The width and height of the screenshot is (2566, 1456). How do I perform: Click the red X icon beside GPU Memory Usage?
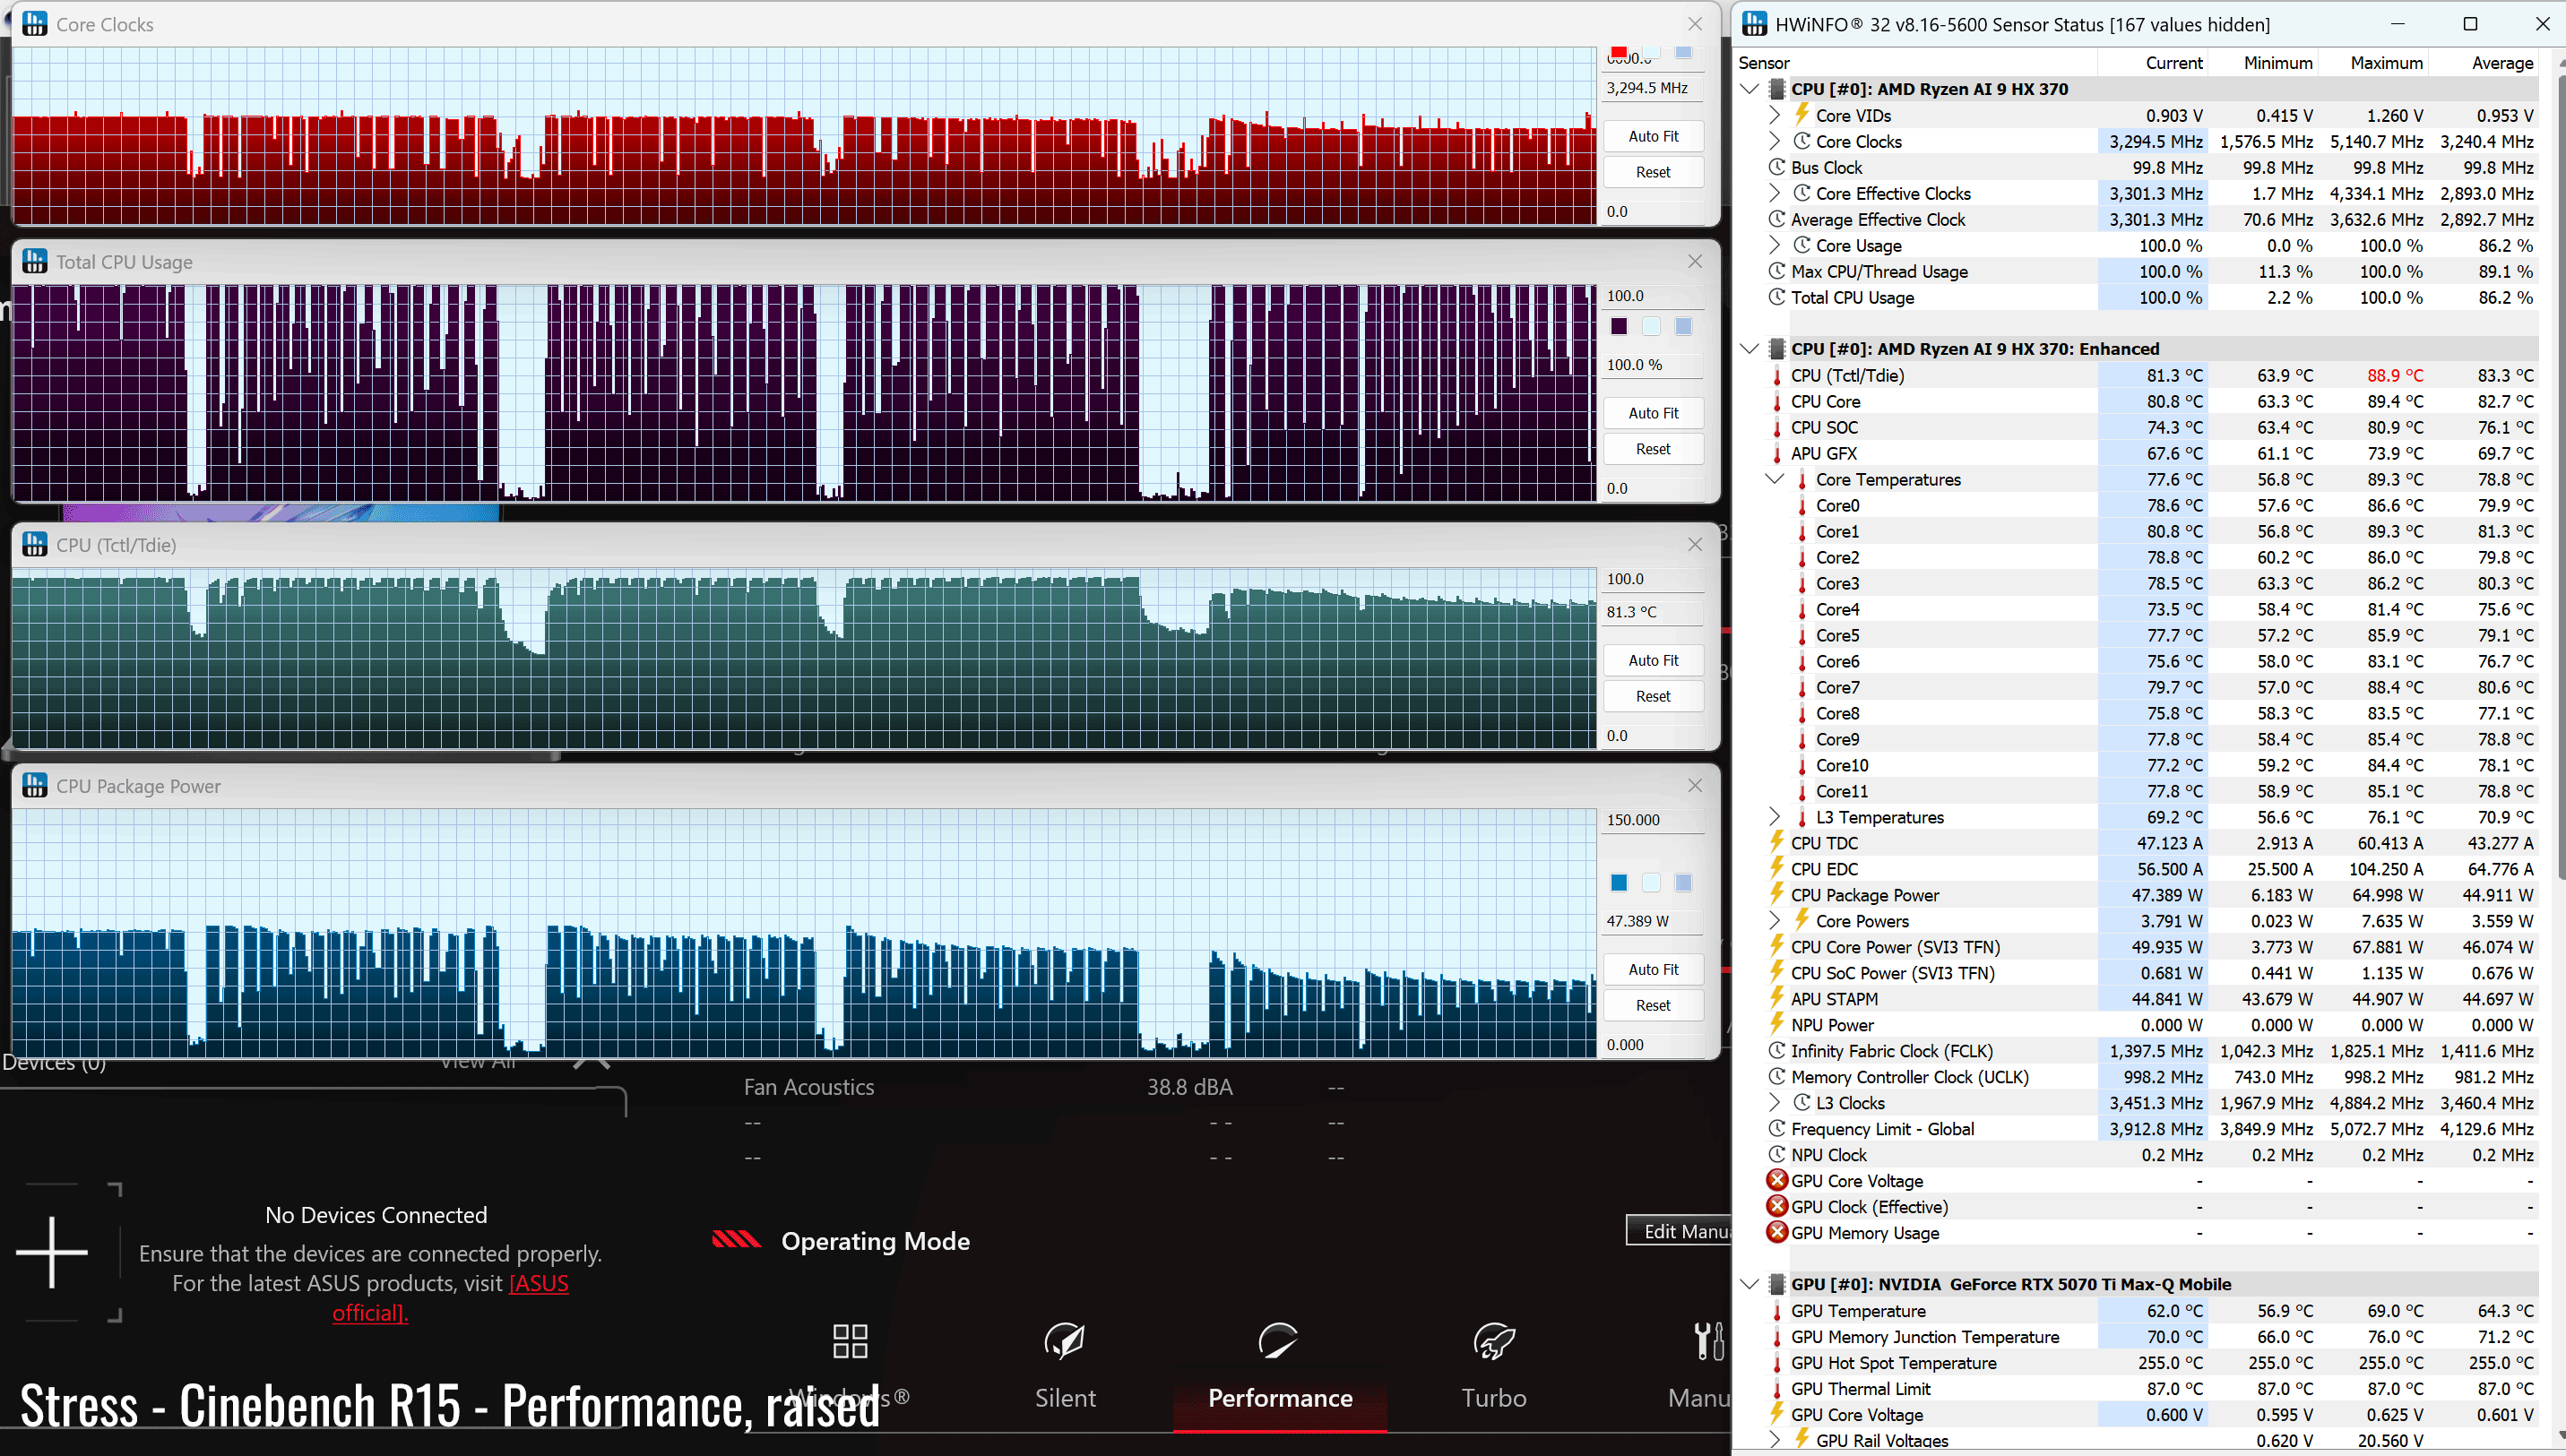(x=1777, y=1232)
